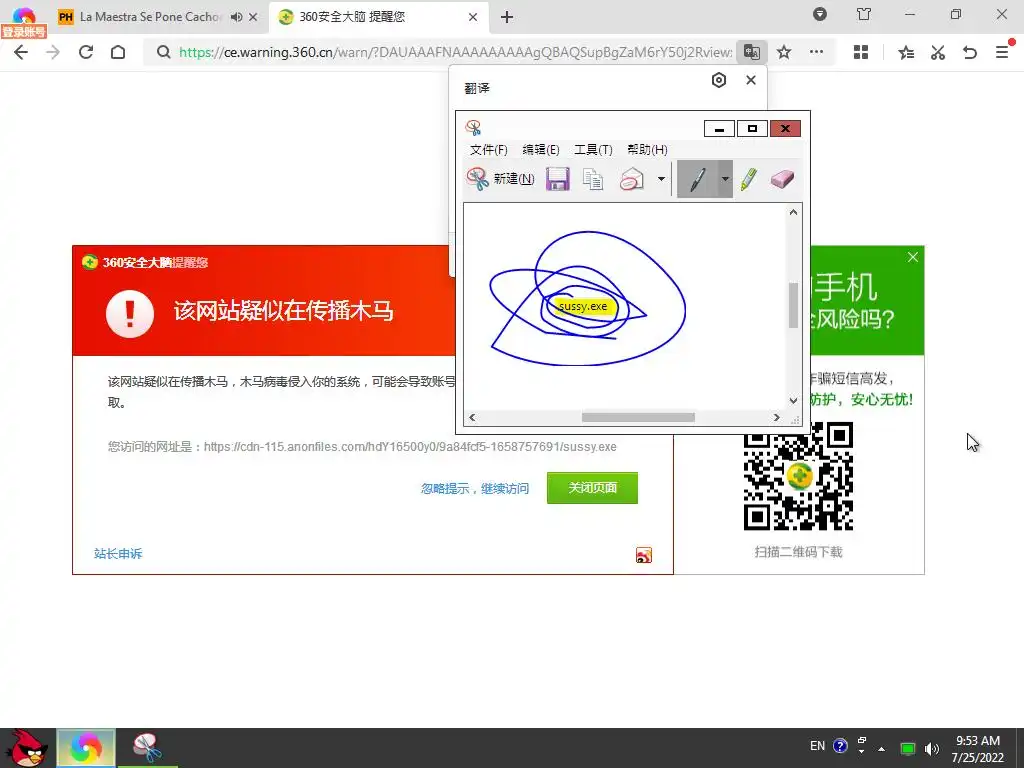Screen dimensions: 1024x768
Task: Close the green mobile ad panel
Action: [913, 257]
